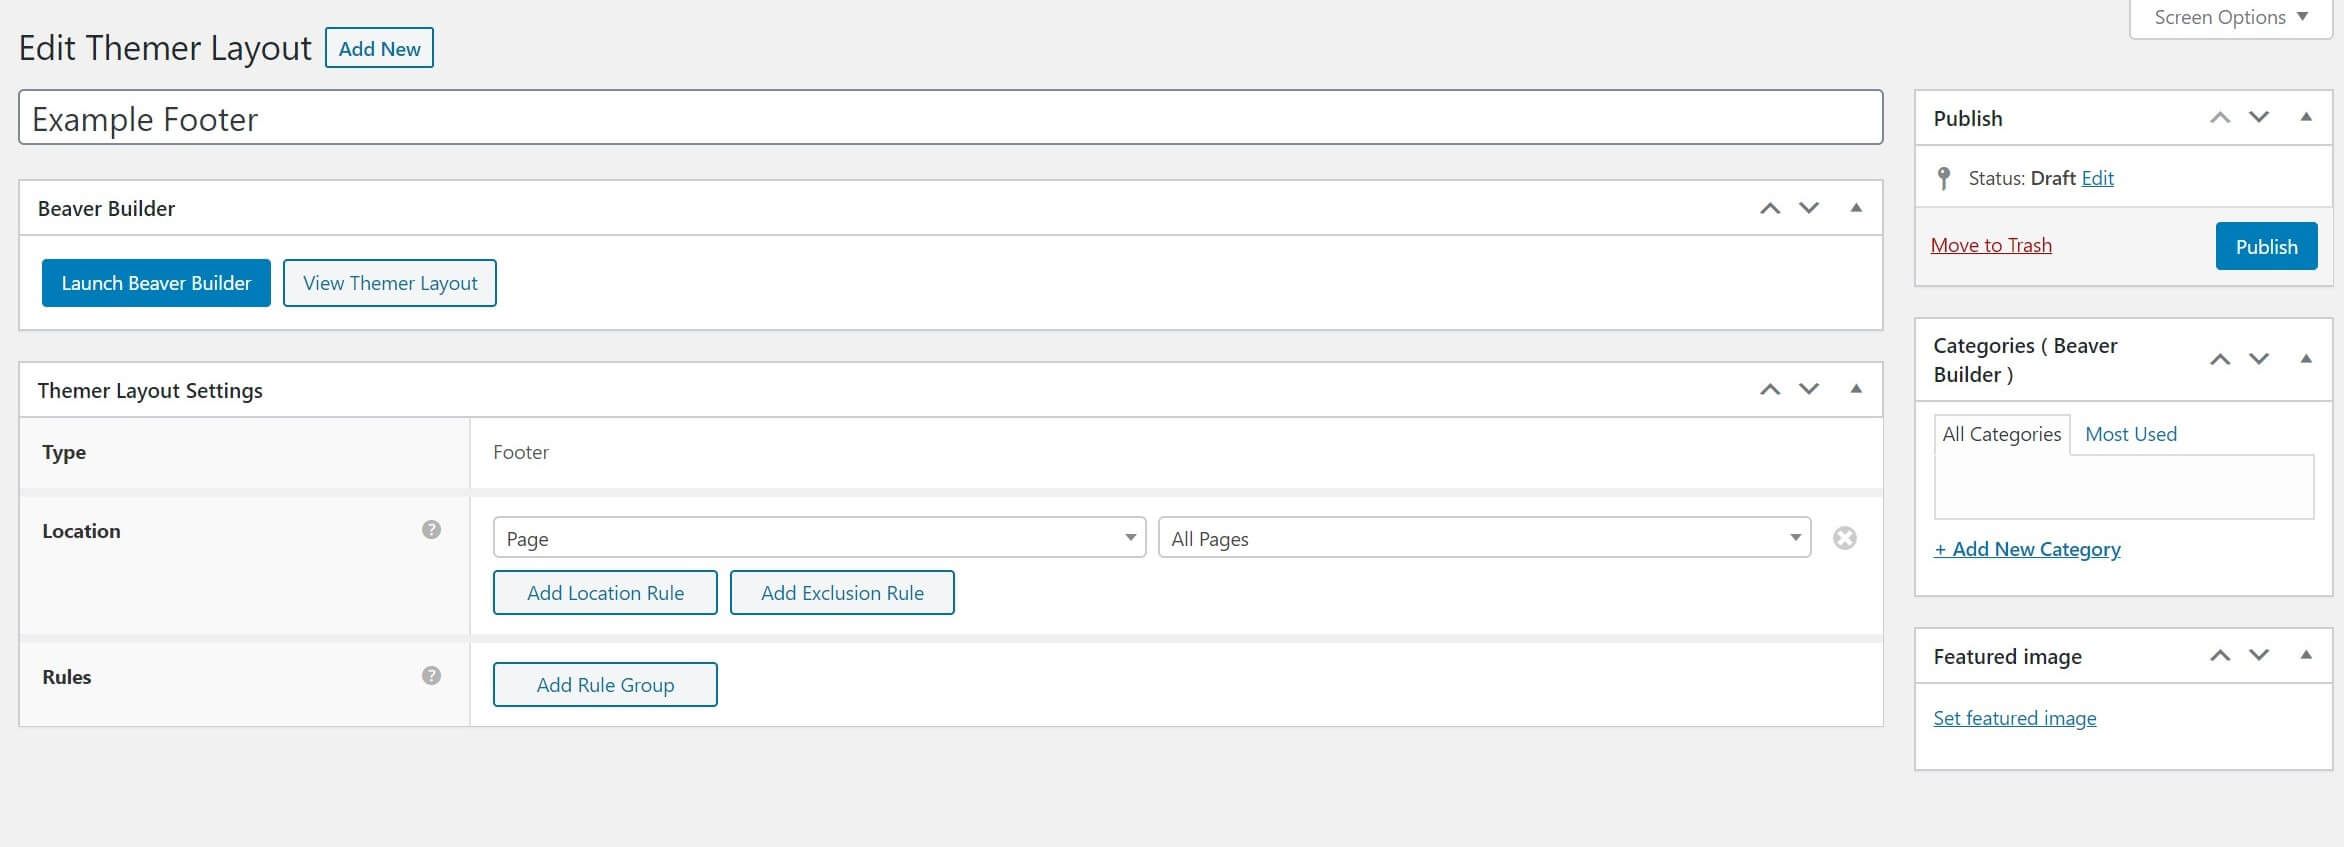
Task: Click Add New button
Action: (x=379, y=48)
